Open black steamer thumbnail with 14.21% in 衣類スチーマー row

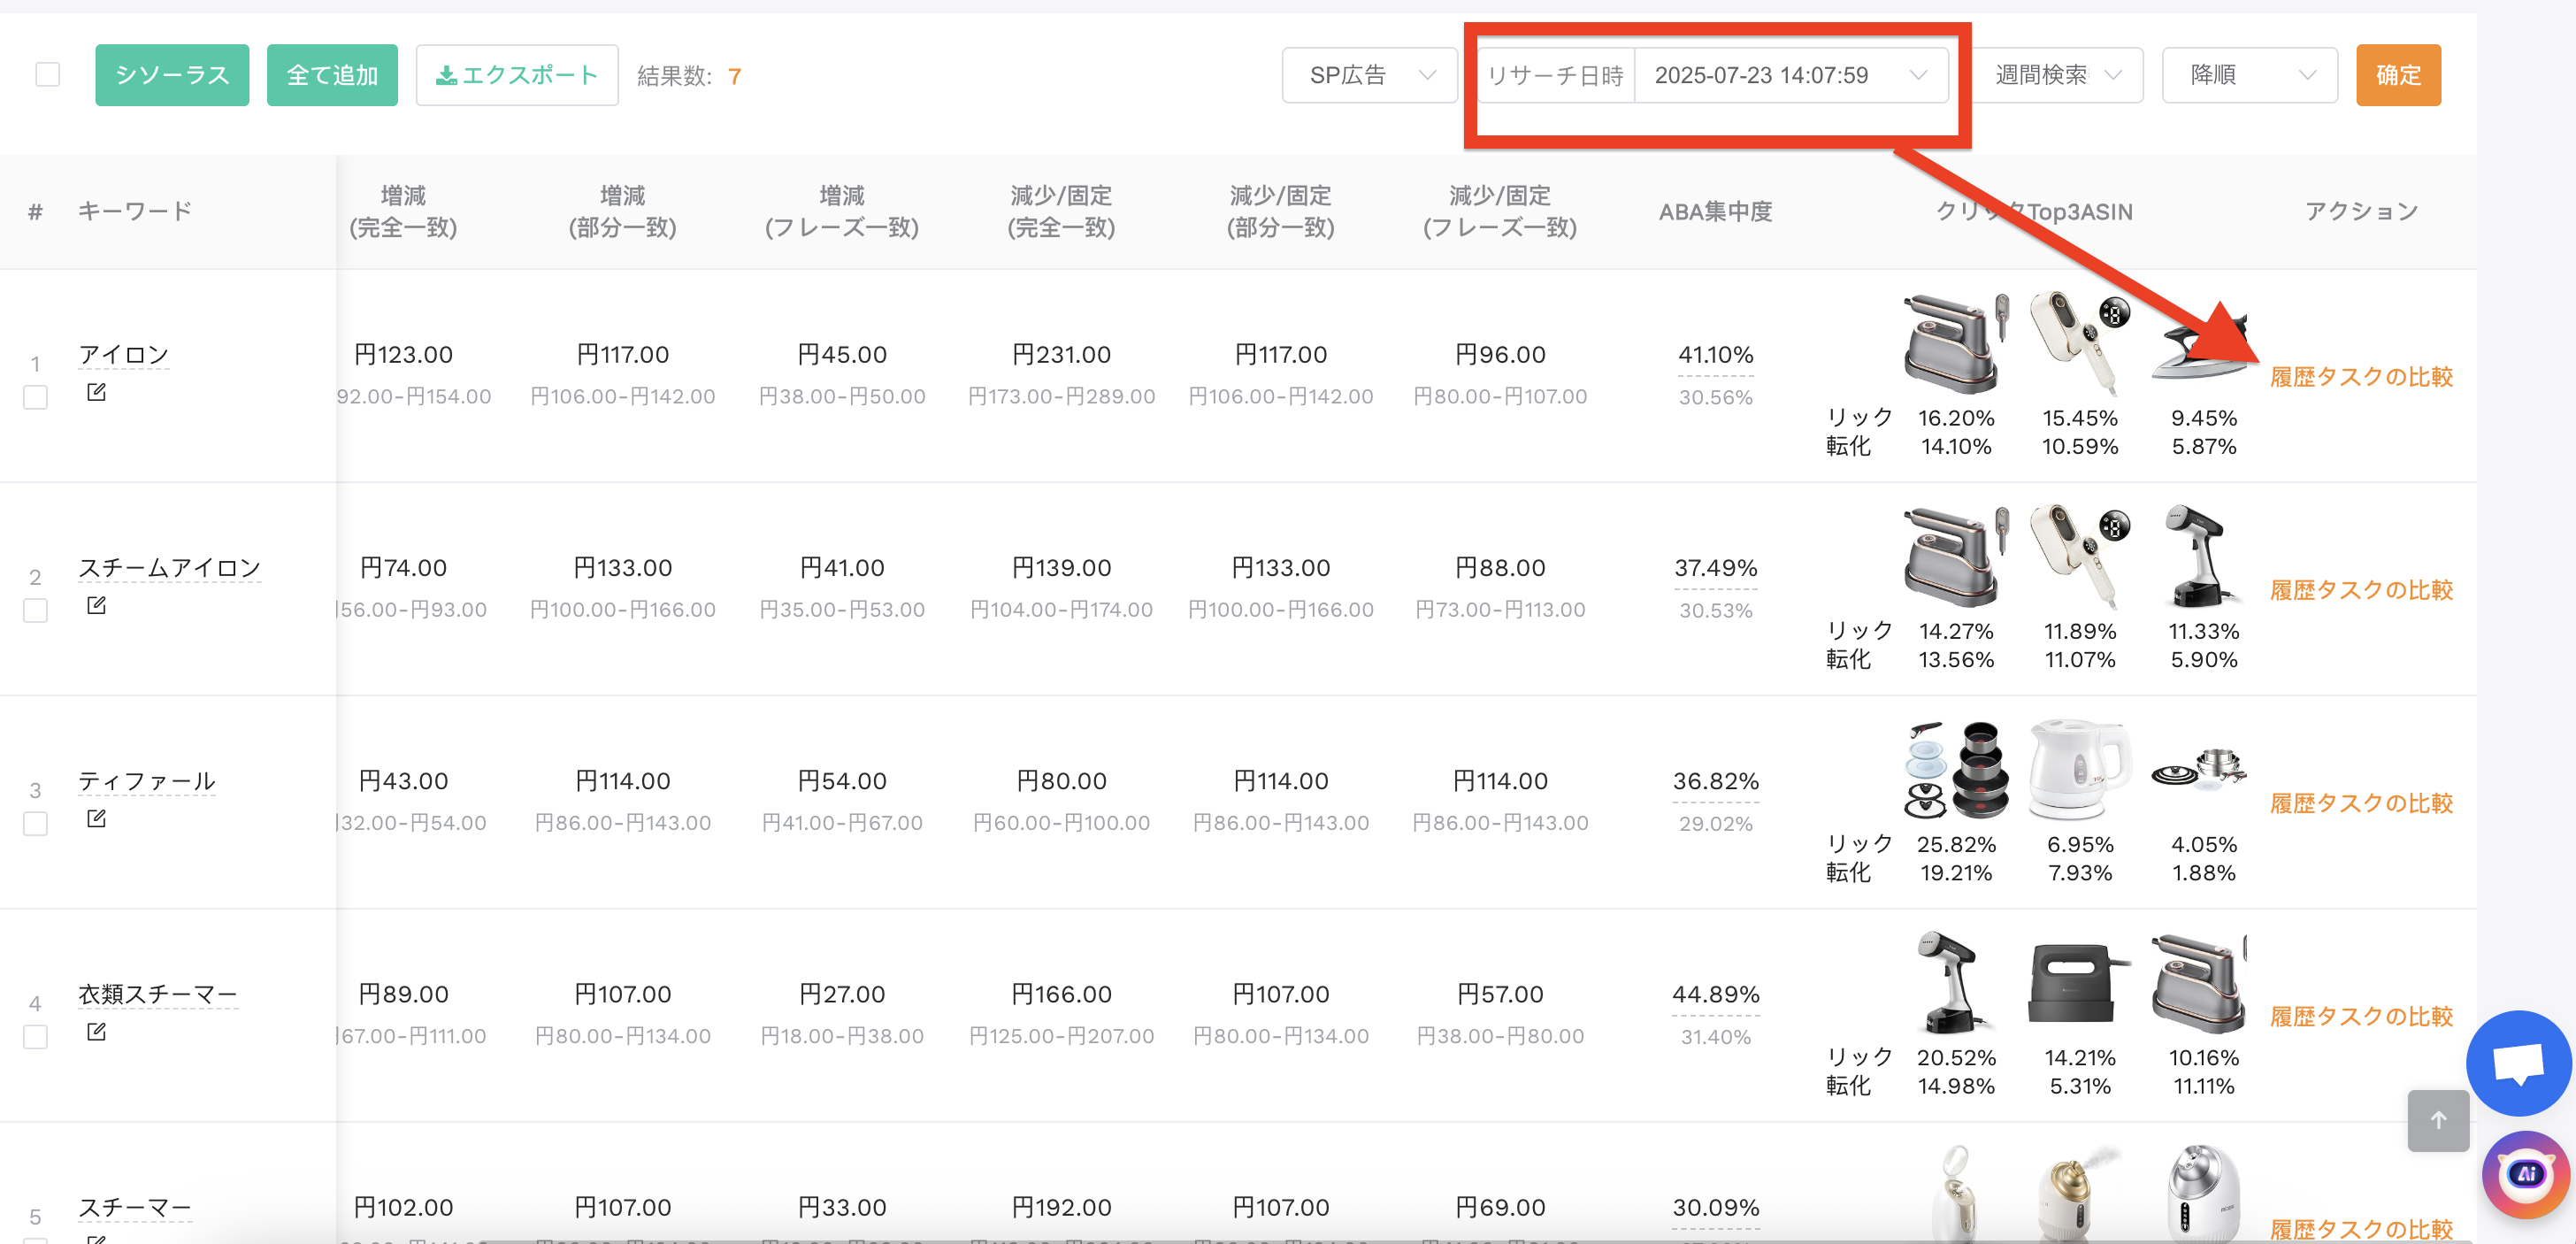(2079, 983)
